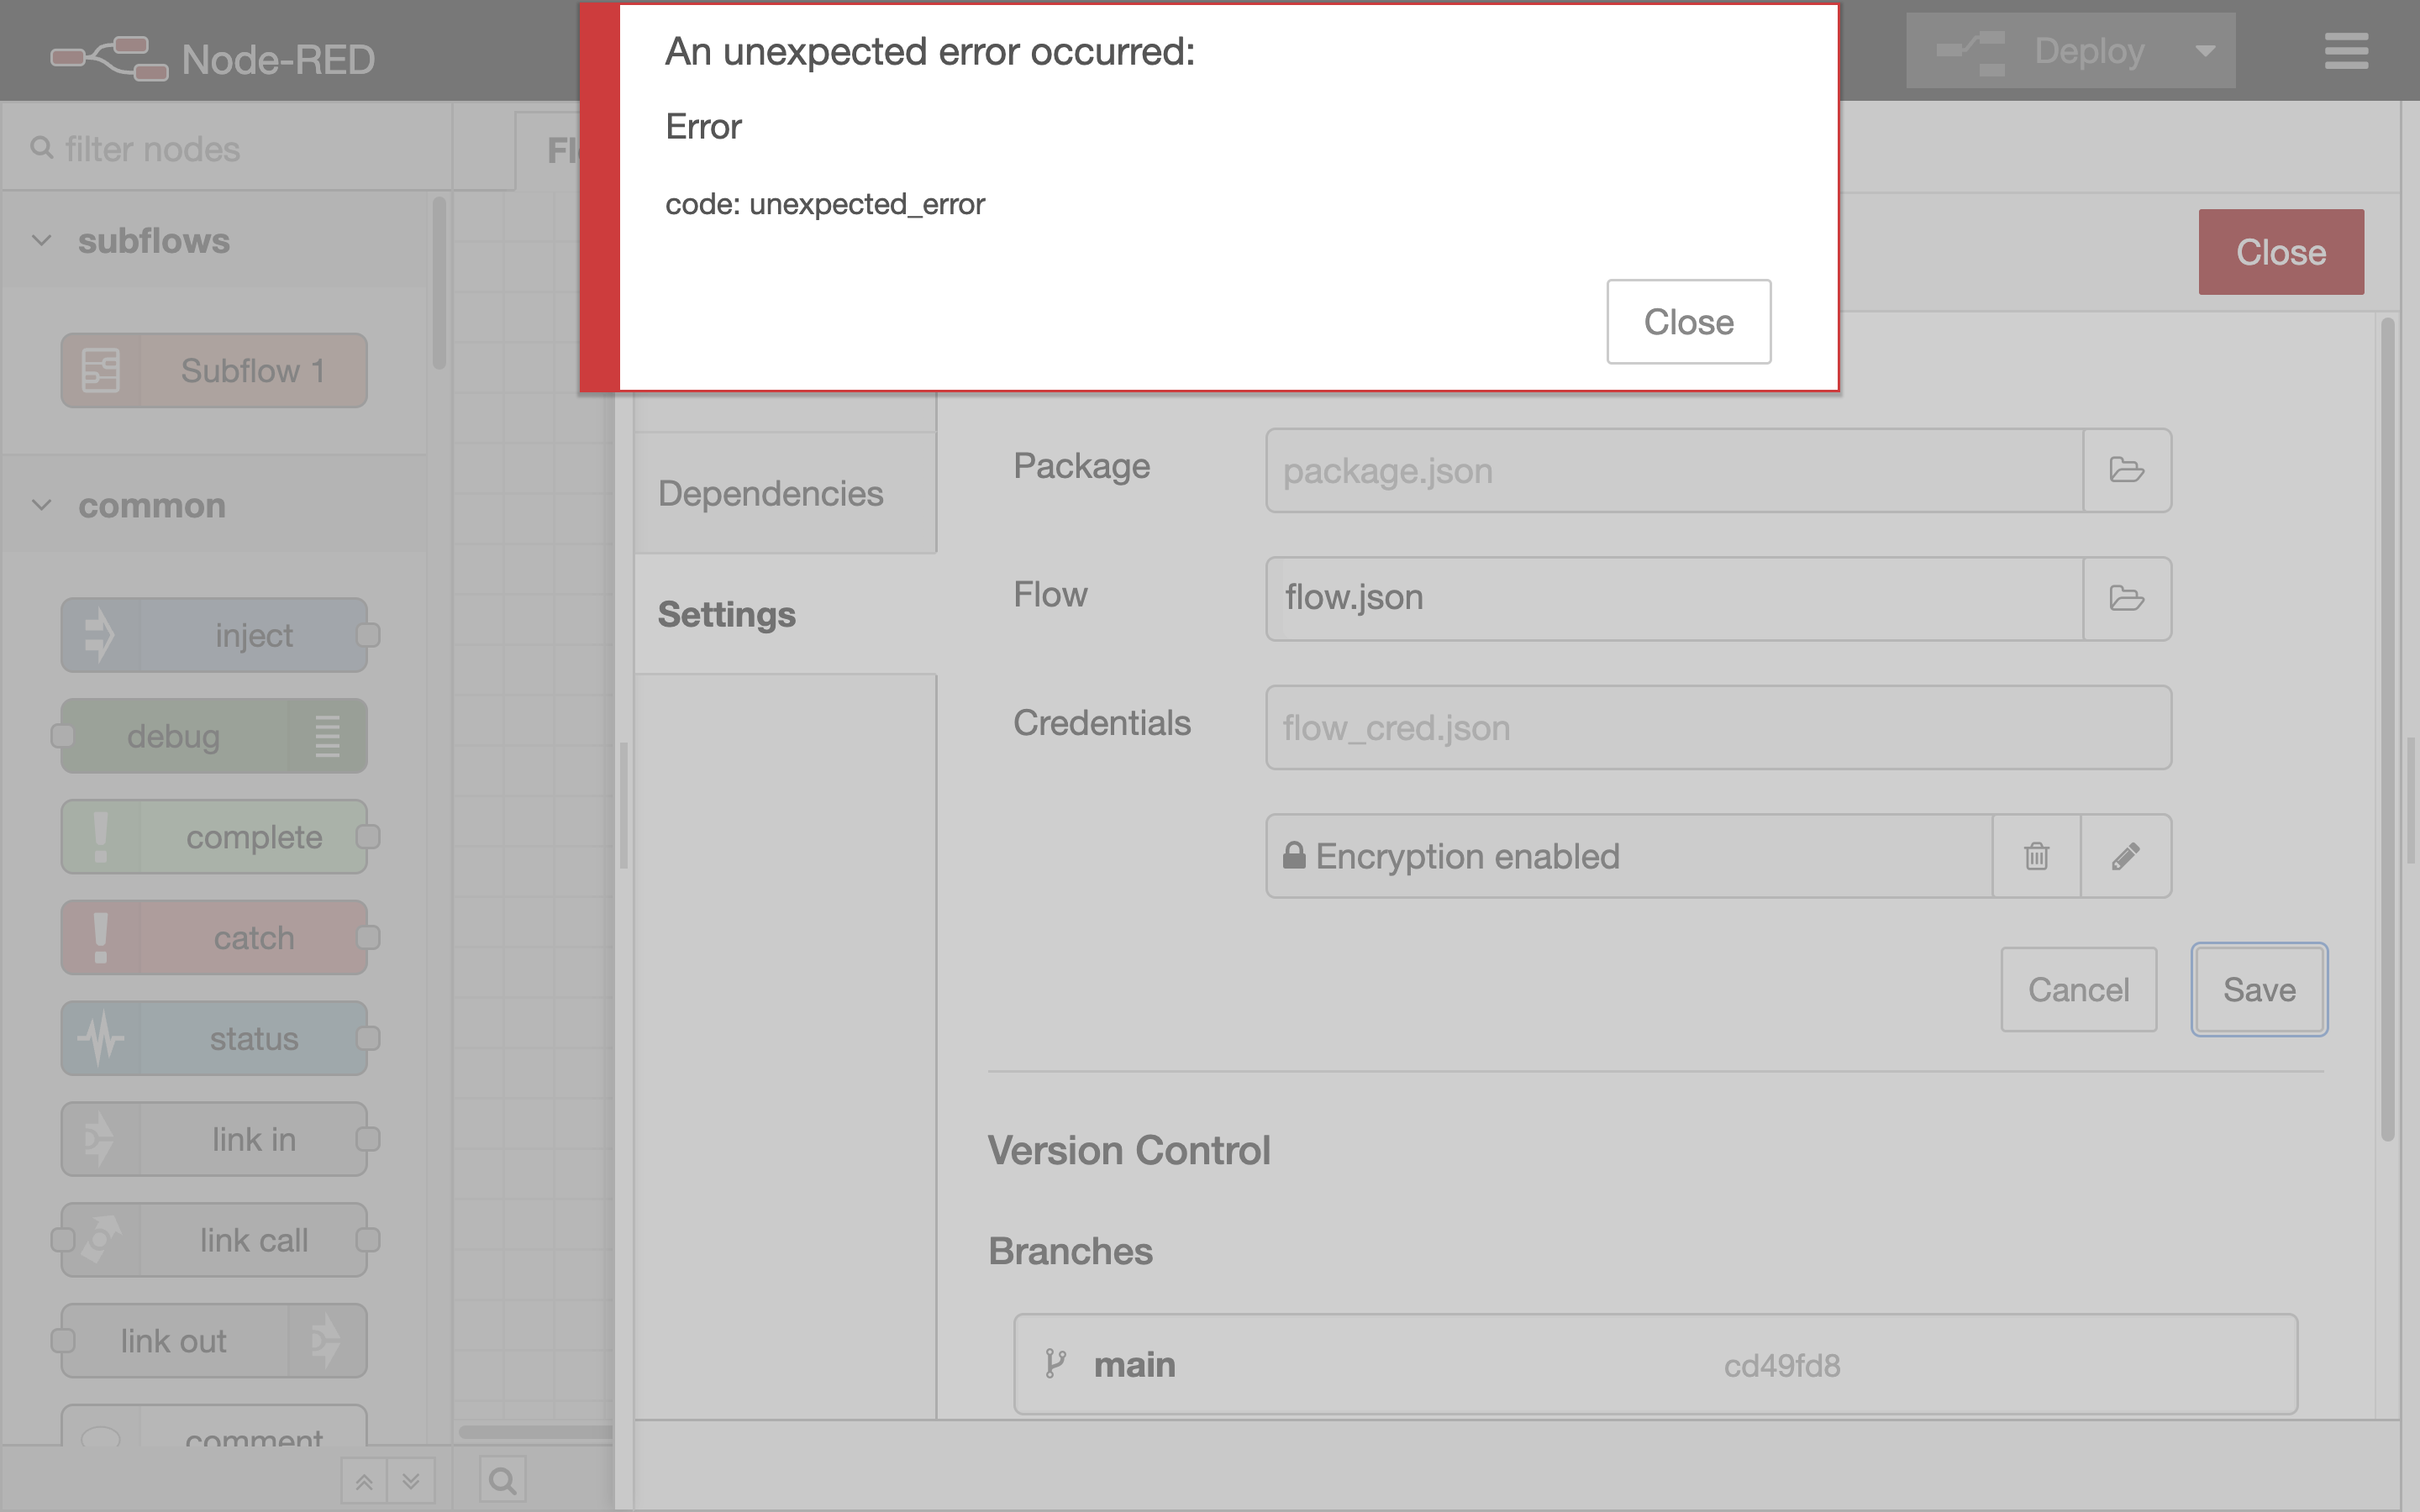Close the unexpected error dialog
Screen dimensions: 2420x1512
tap(1688, 321)
